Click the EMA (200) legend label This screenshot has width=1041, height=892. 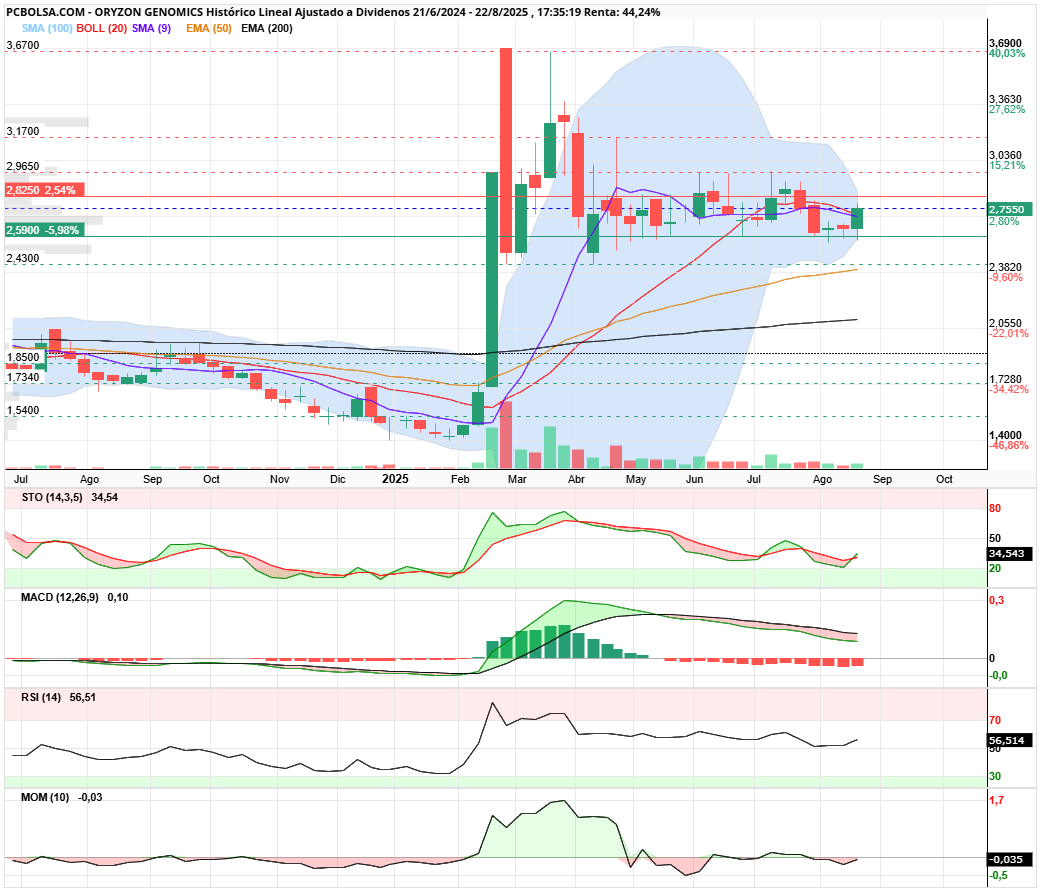pyautogui.click(x=267, y=28)
